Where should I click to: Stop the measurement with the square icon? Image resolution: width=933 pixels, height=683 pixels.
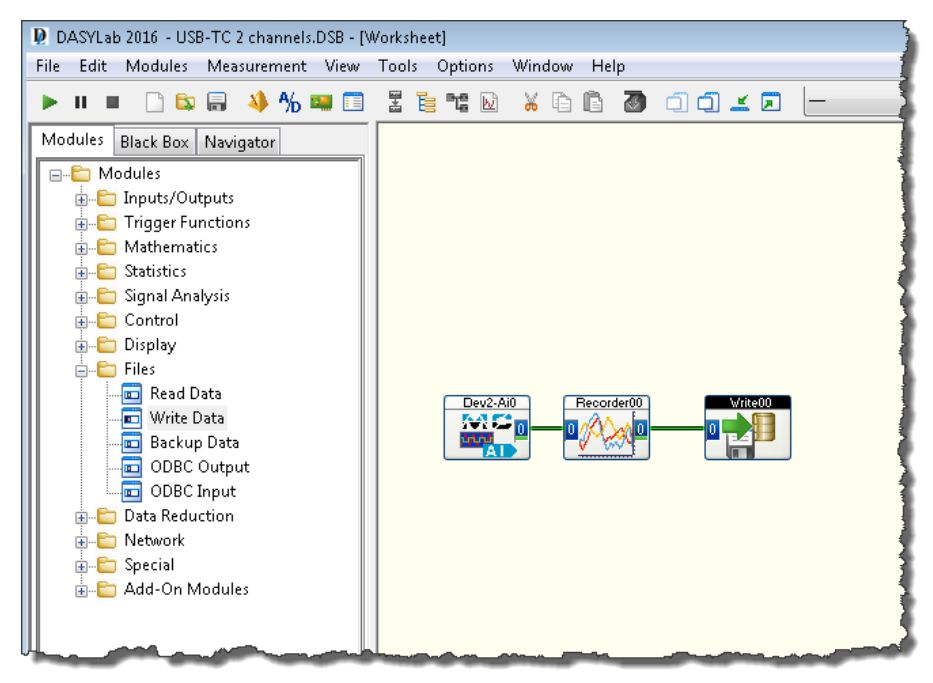[111, 102]
